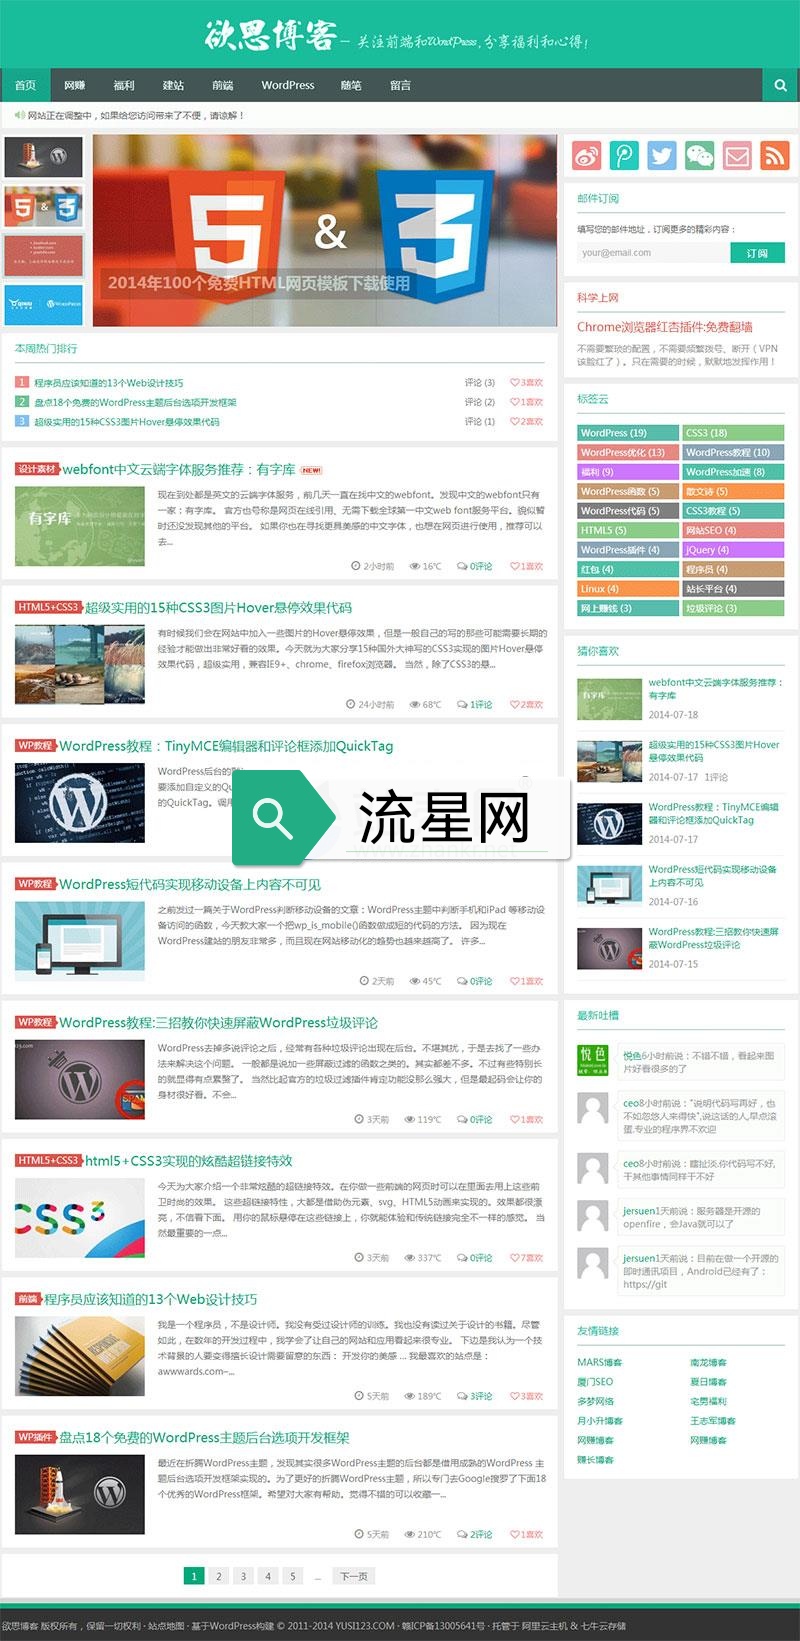The image size is (800, 1641).
Task: Open the MARS博客 friend link
Action: point(599,1362)
